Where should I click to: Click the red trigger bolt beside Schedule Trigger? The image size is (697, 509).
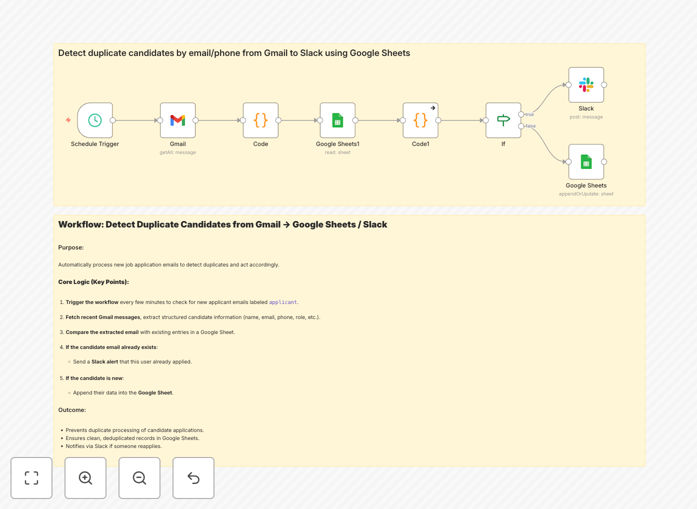click(x=68, y=120)
